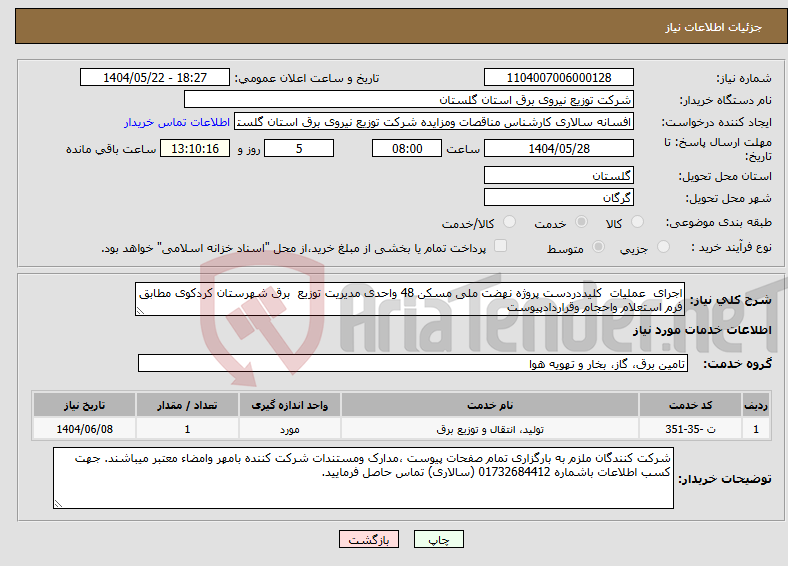Click the نام خدمت column header
The width and height of the screenshot is (788, 566).
coord(490,405)
